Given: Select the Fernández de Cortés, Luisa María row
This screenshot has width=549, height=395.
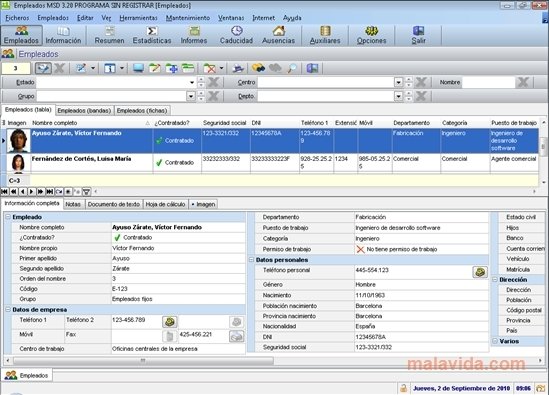Looking at the screenshot, I should point(272,163).
